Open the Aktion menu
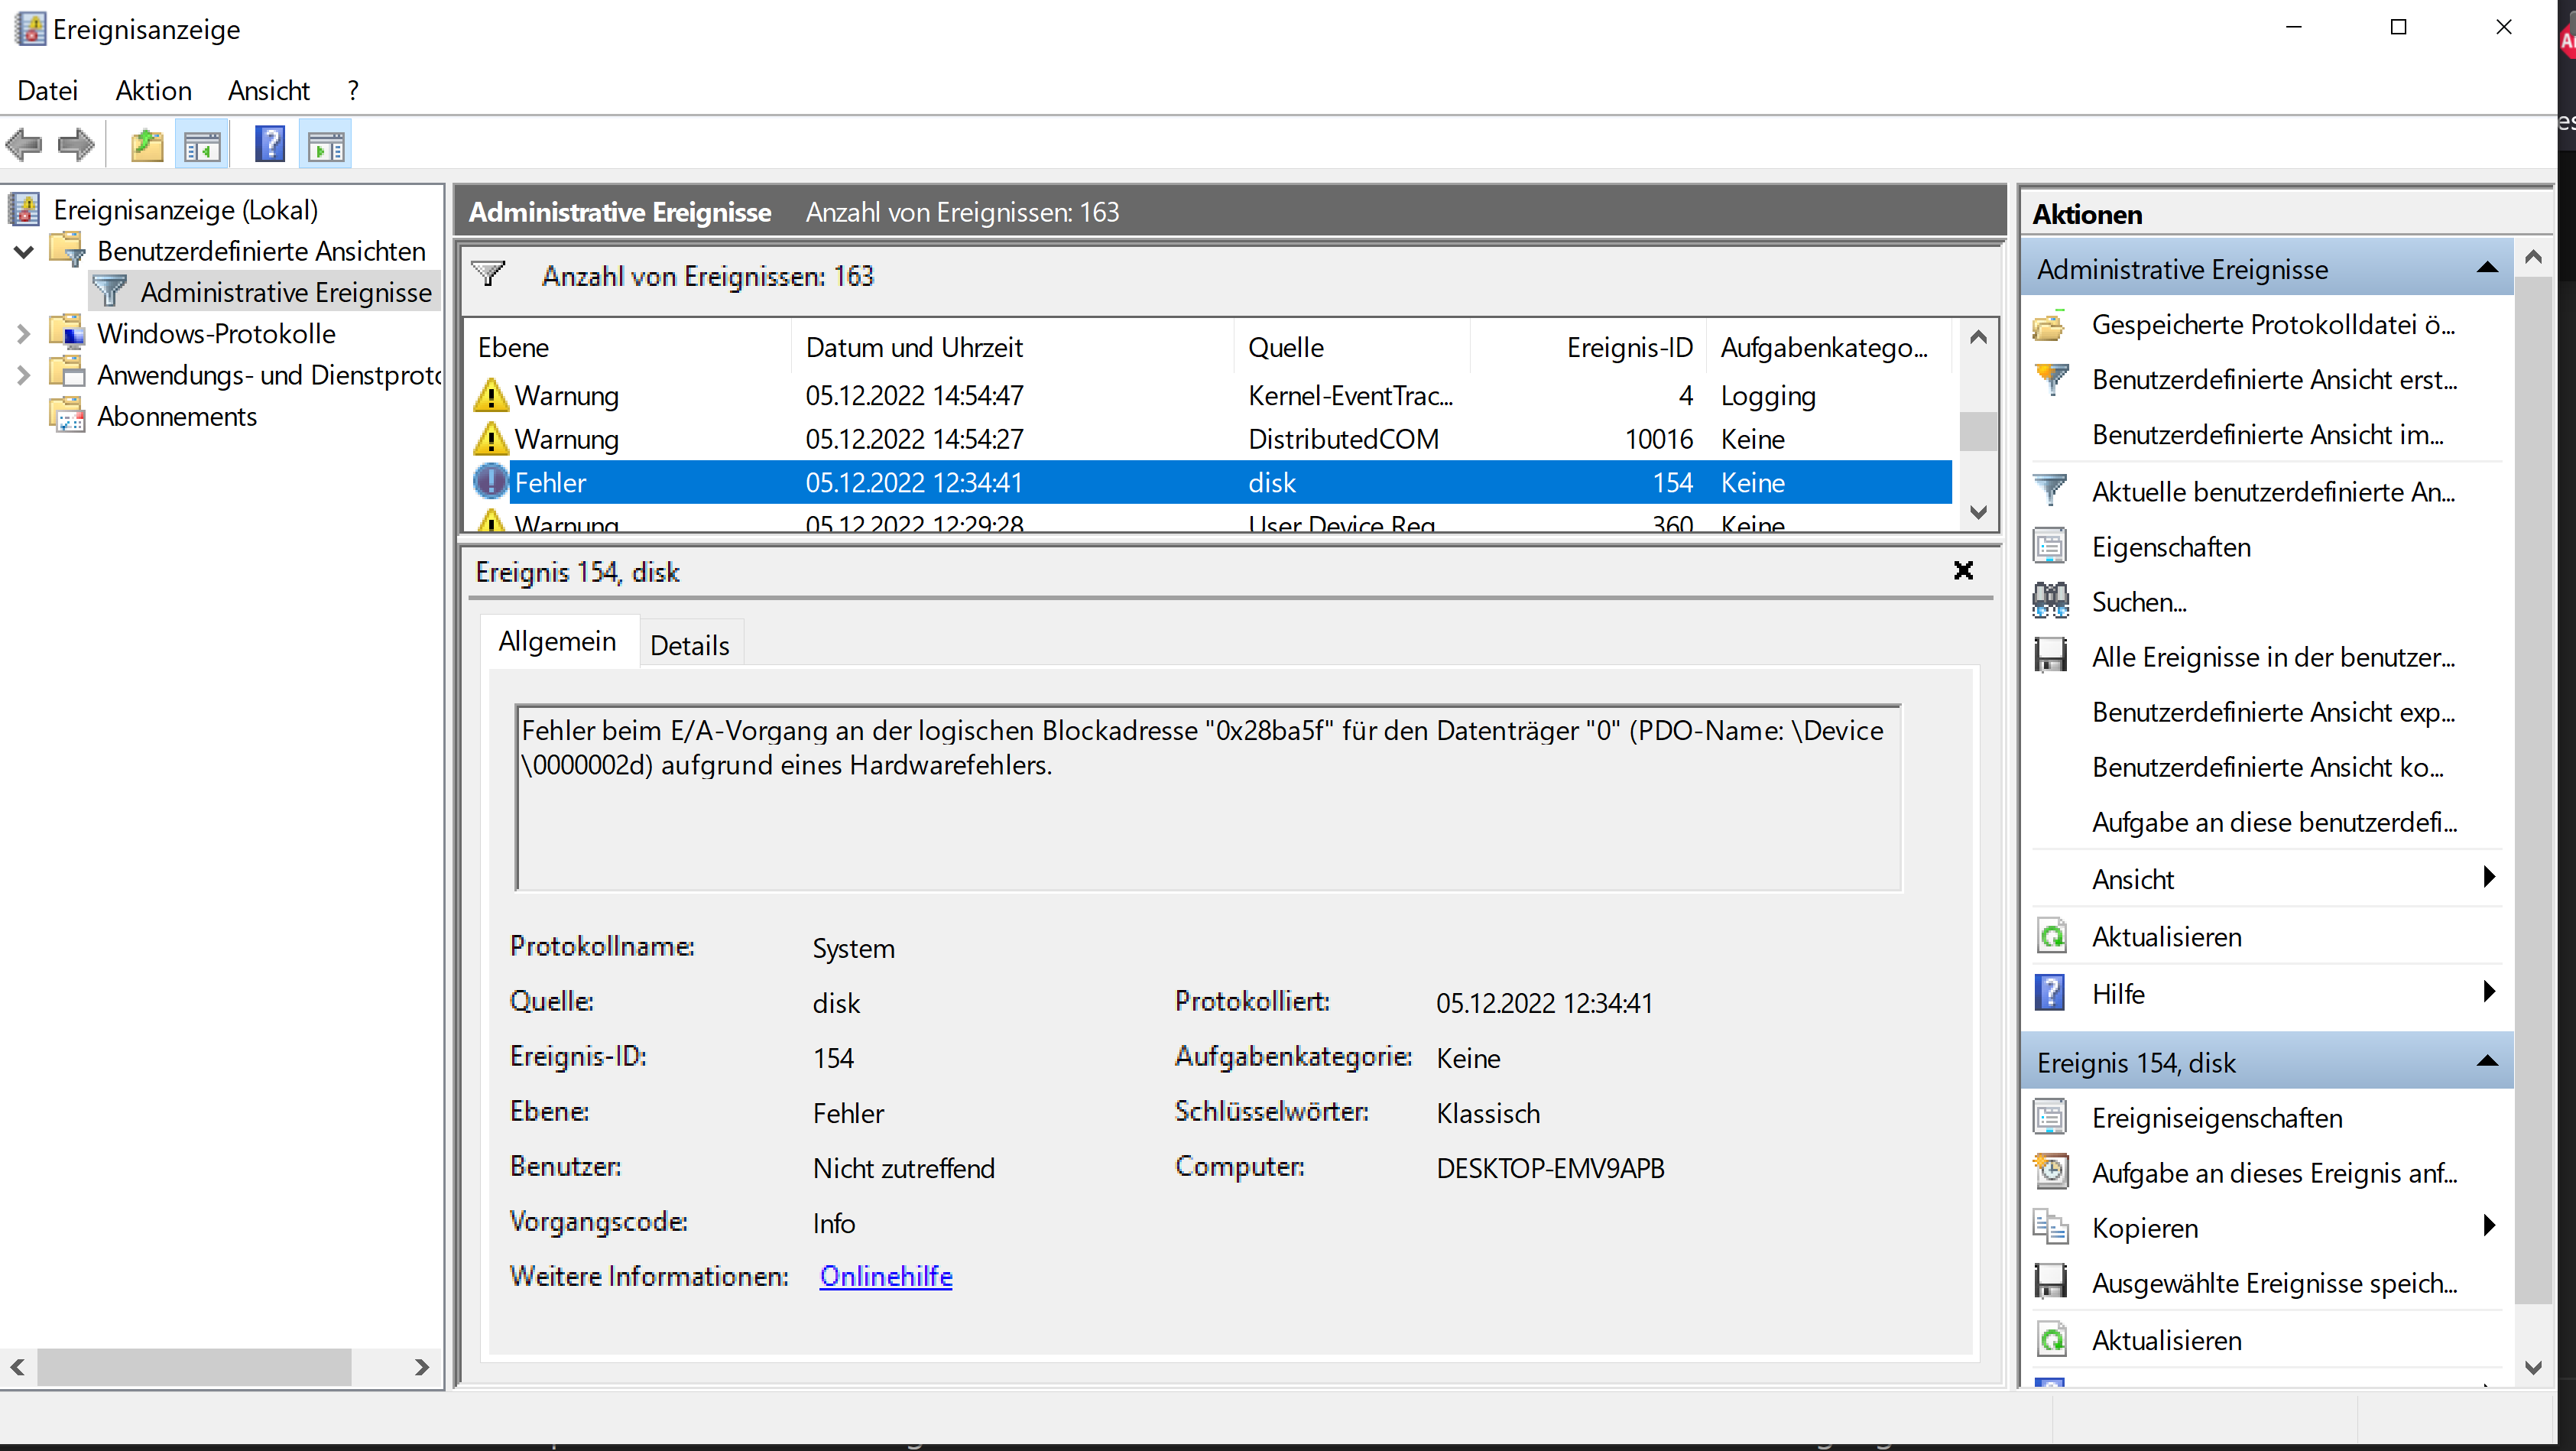This screenshot has height=1451, width=2576. (153, 90)
